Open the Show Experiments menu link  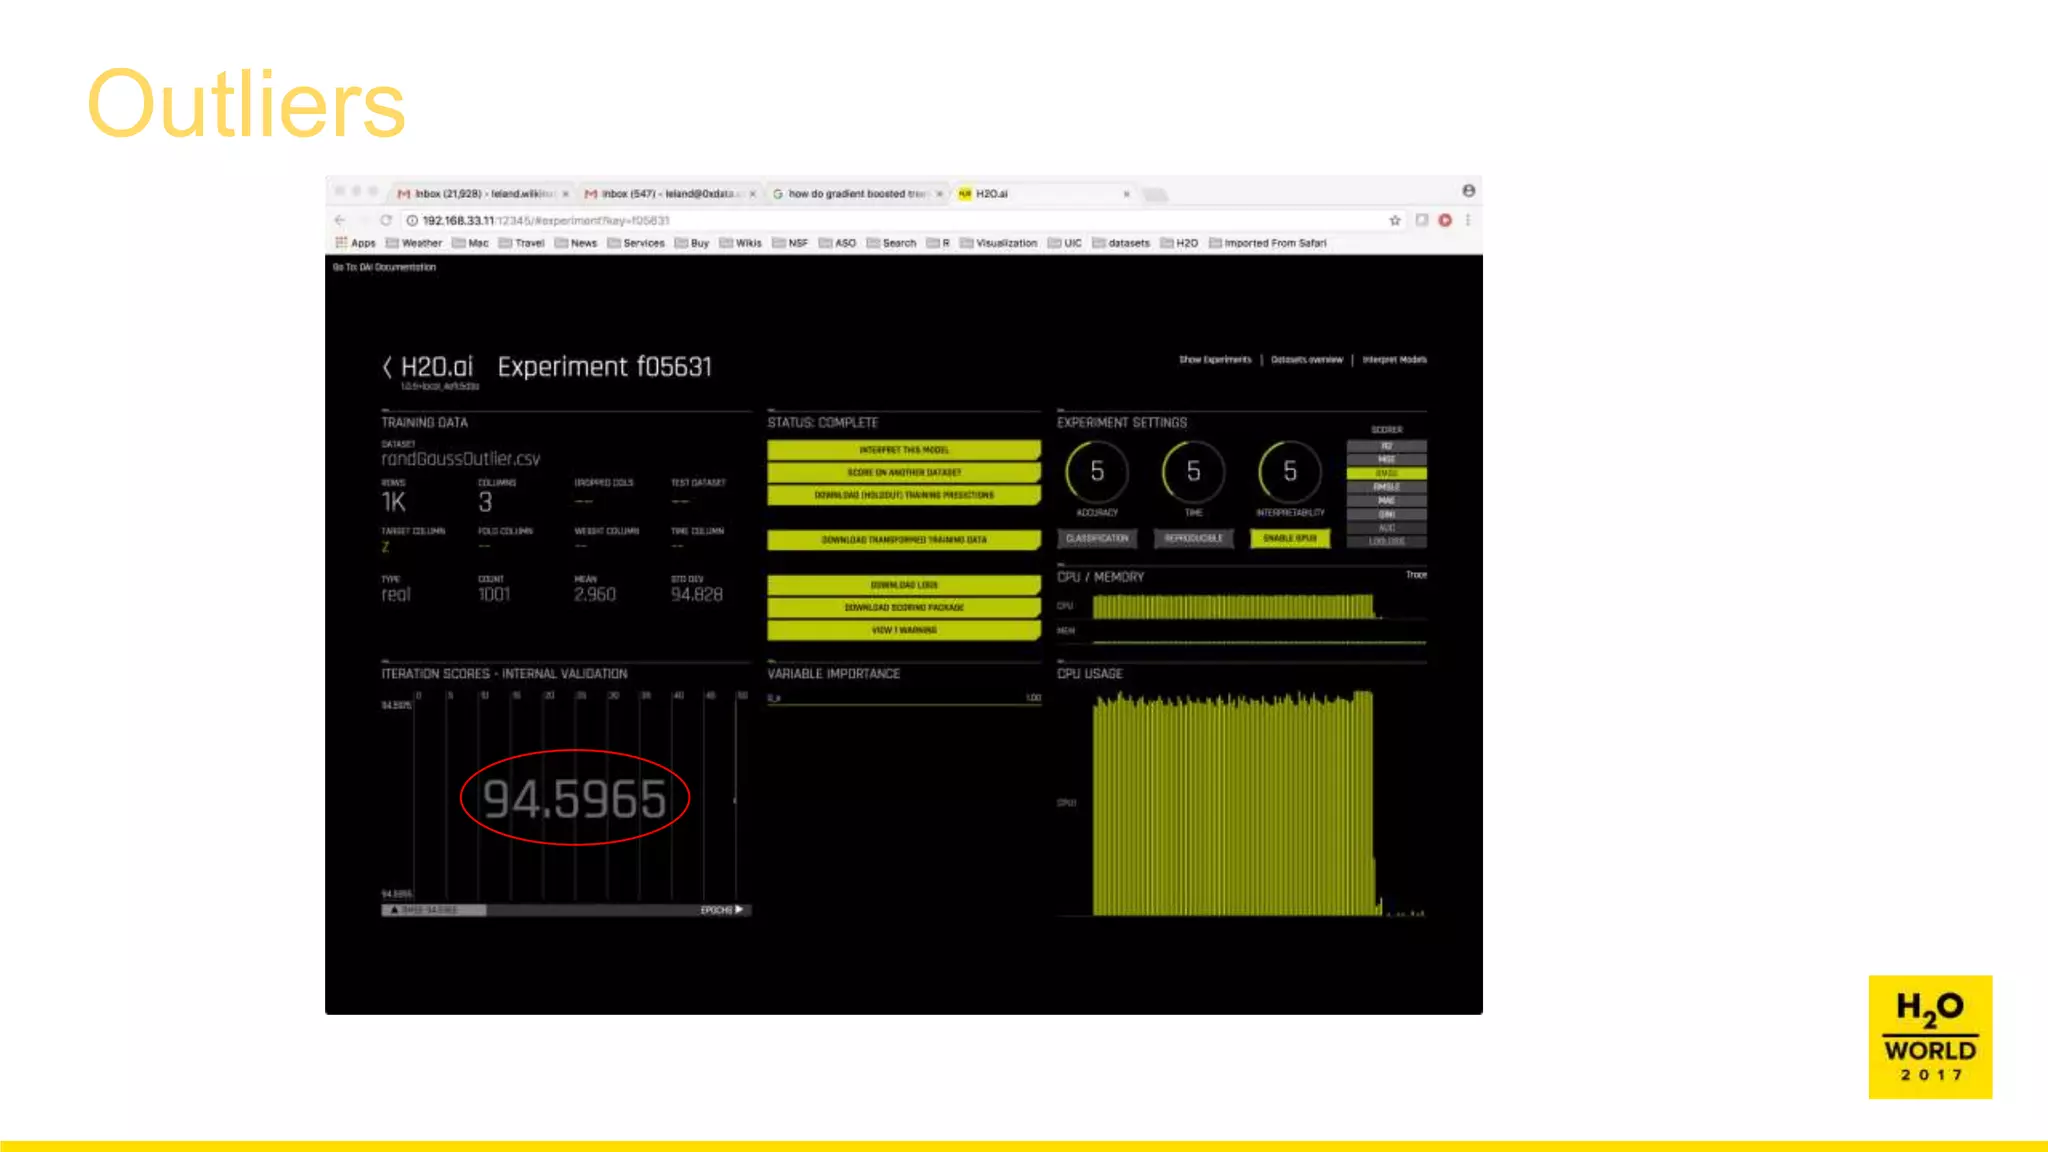[1214, 360]
